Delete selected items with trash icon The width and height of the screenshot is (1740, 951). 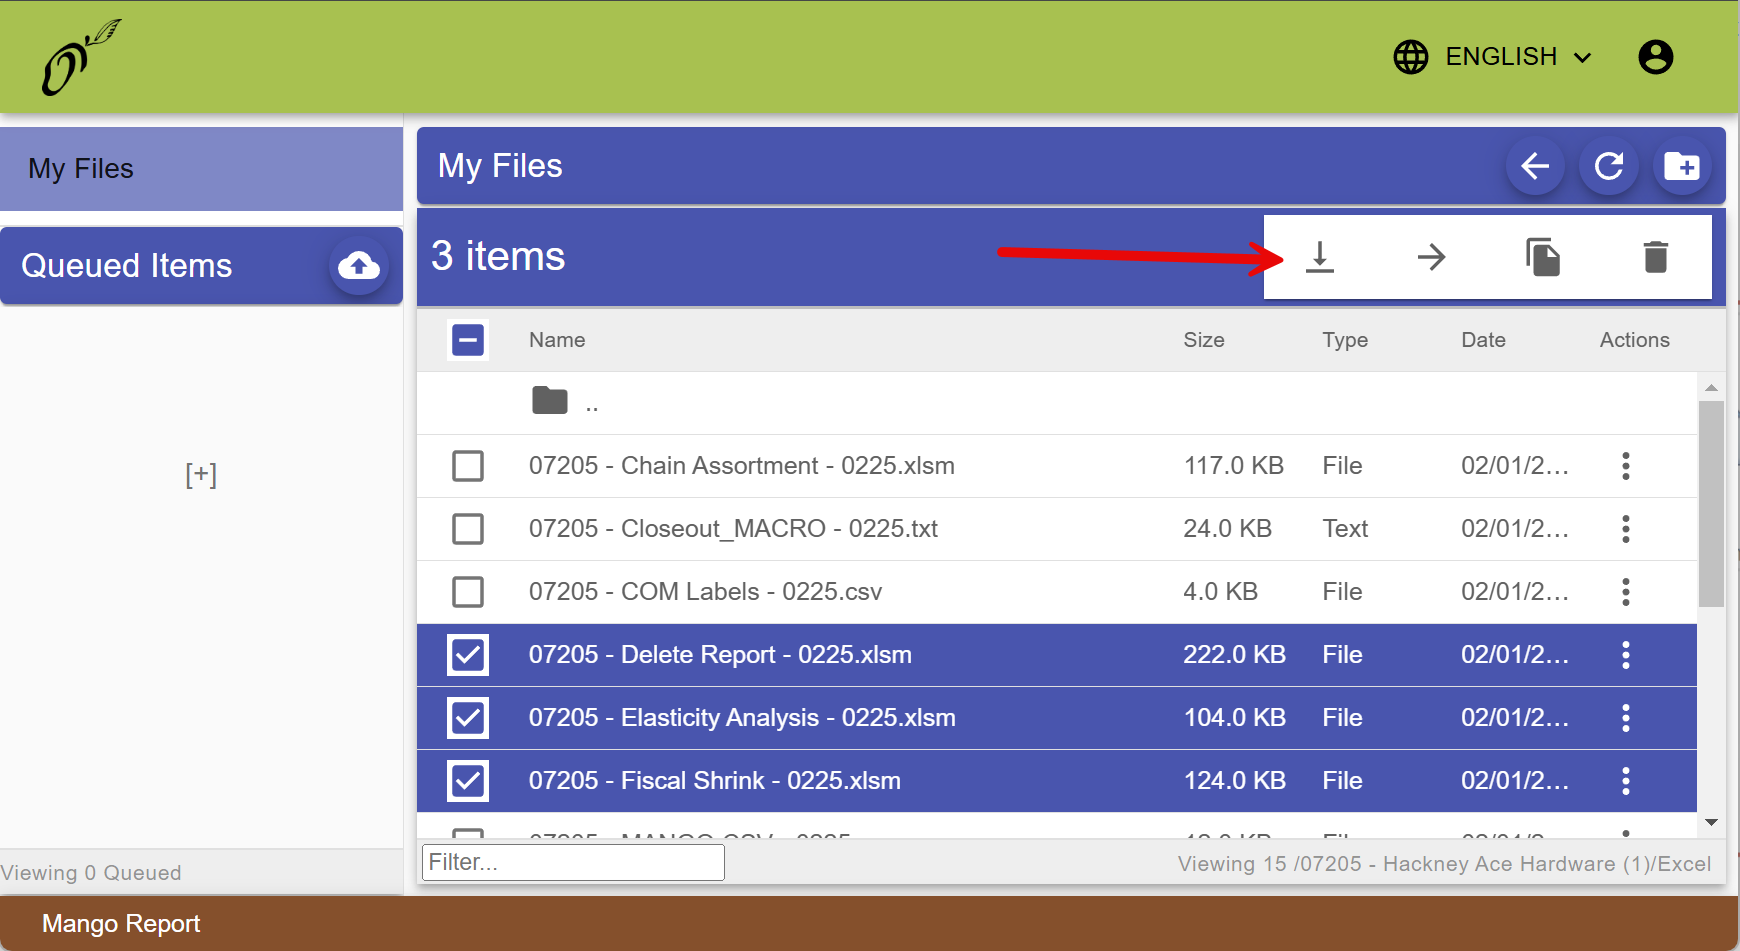(1655, 257)
